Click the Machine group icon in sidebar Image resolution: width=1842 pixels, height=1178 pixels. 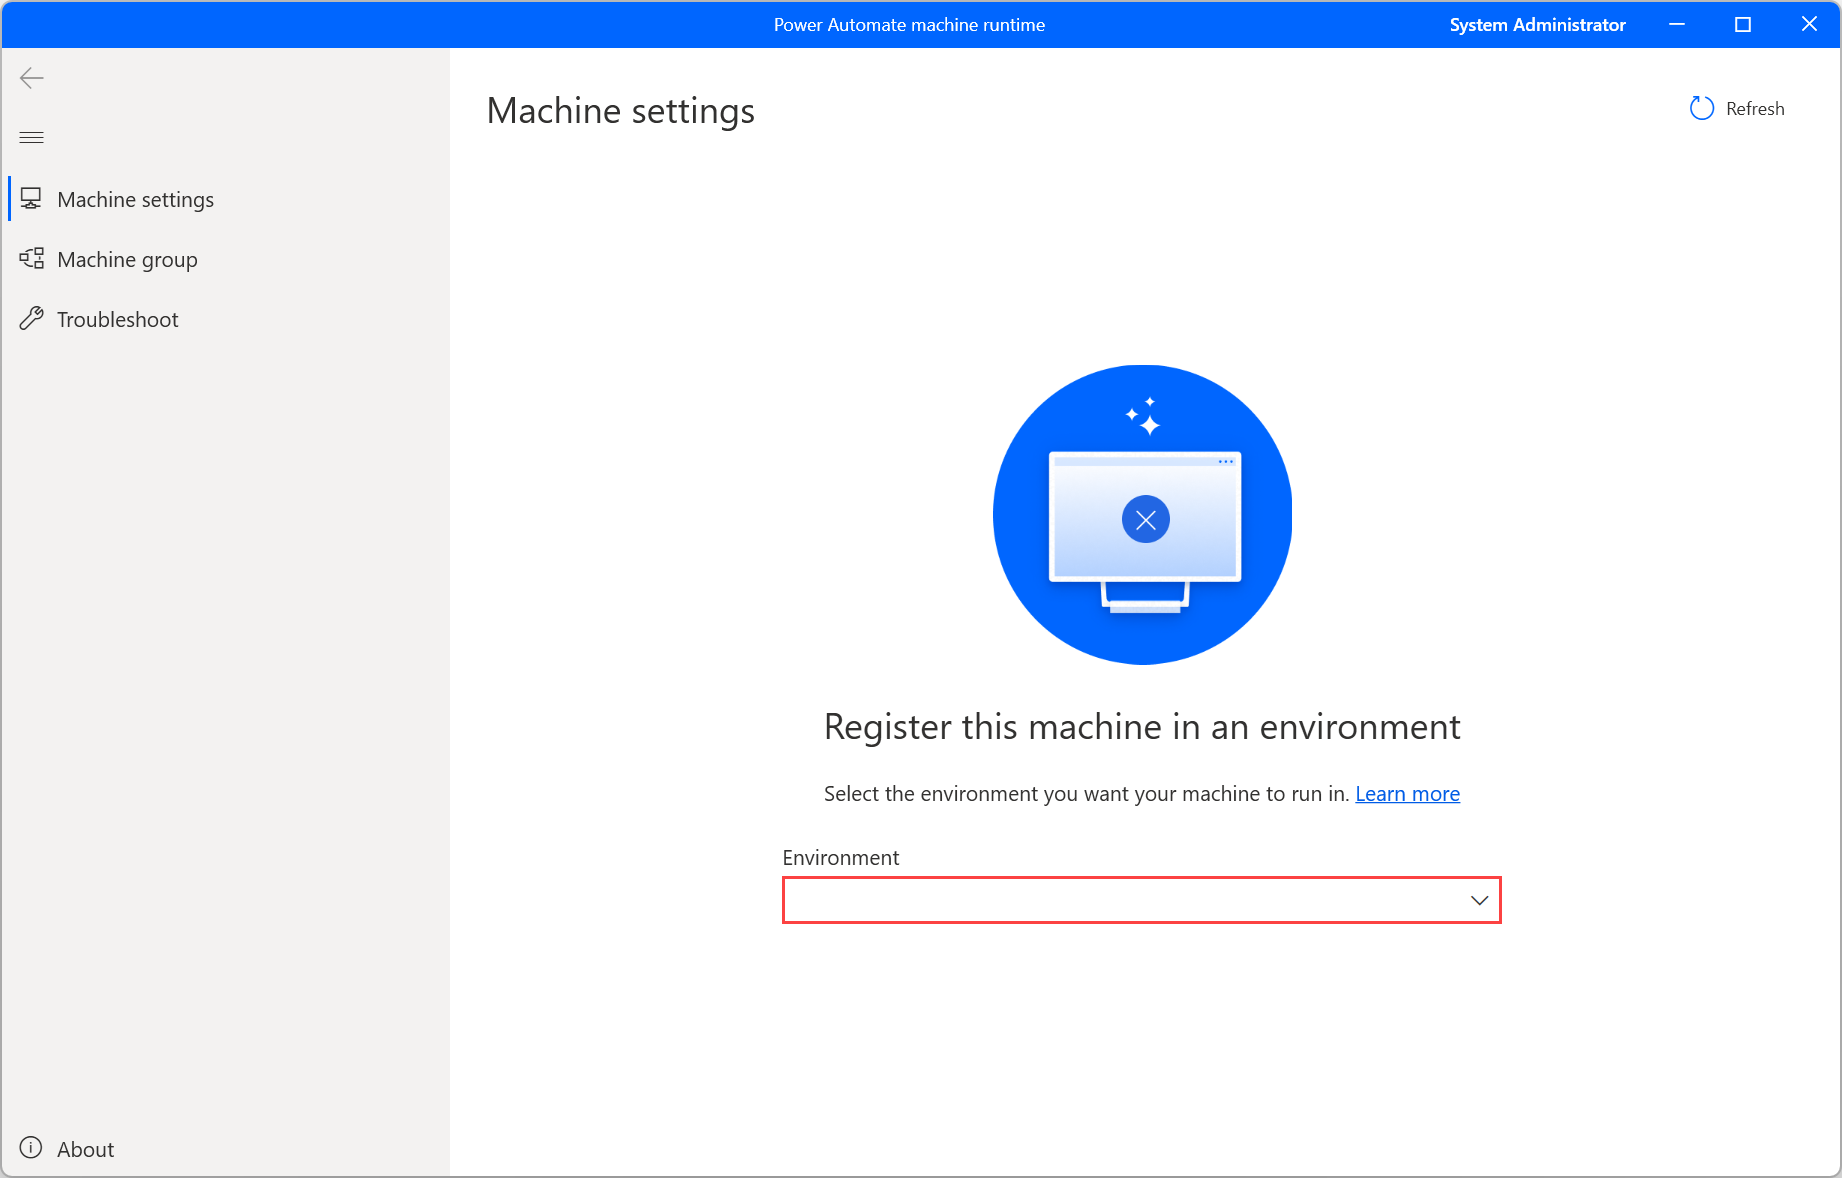[x=31, y=258]
